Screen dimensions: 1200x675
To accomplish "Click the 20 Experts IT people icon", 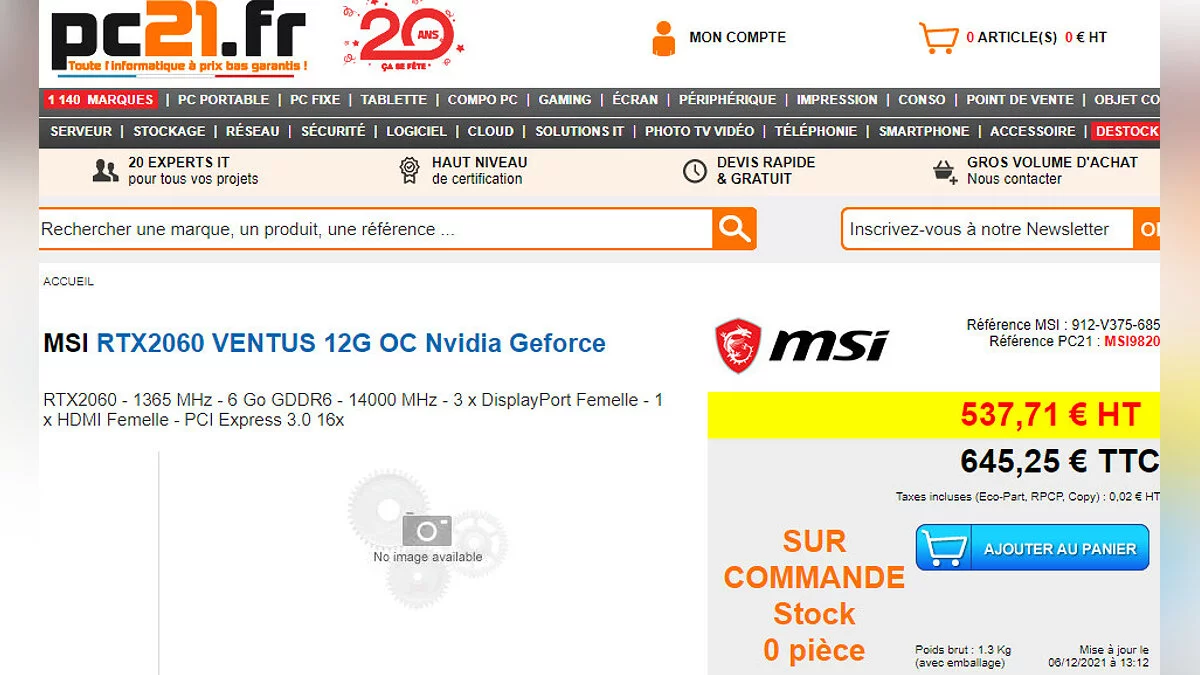I will 105,171.
